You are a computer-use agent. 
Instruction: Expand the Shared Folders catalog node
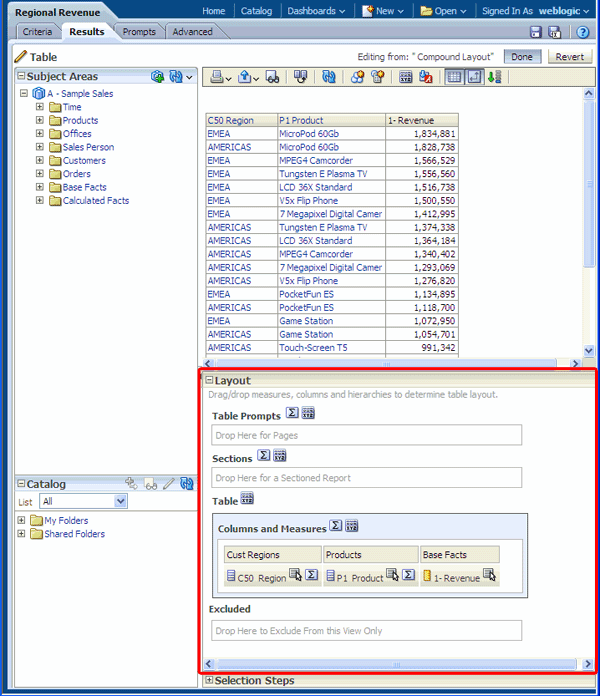coord(21,533)
